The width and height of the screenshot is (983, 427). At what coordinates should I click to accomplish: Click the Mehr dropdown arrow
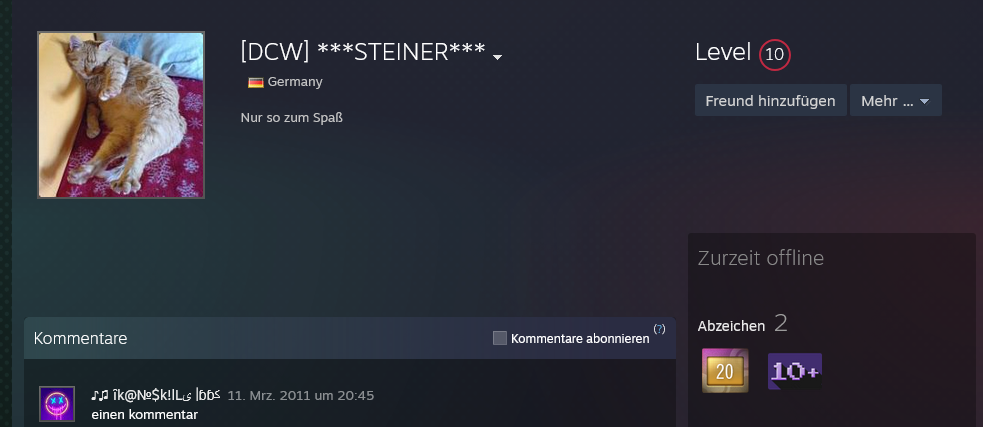pos(924,102)
